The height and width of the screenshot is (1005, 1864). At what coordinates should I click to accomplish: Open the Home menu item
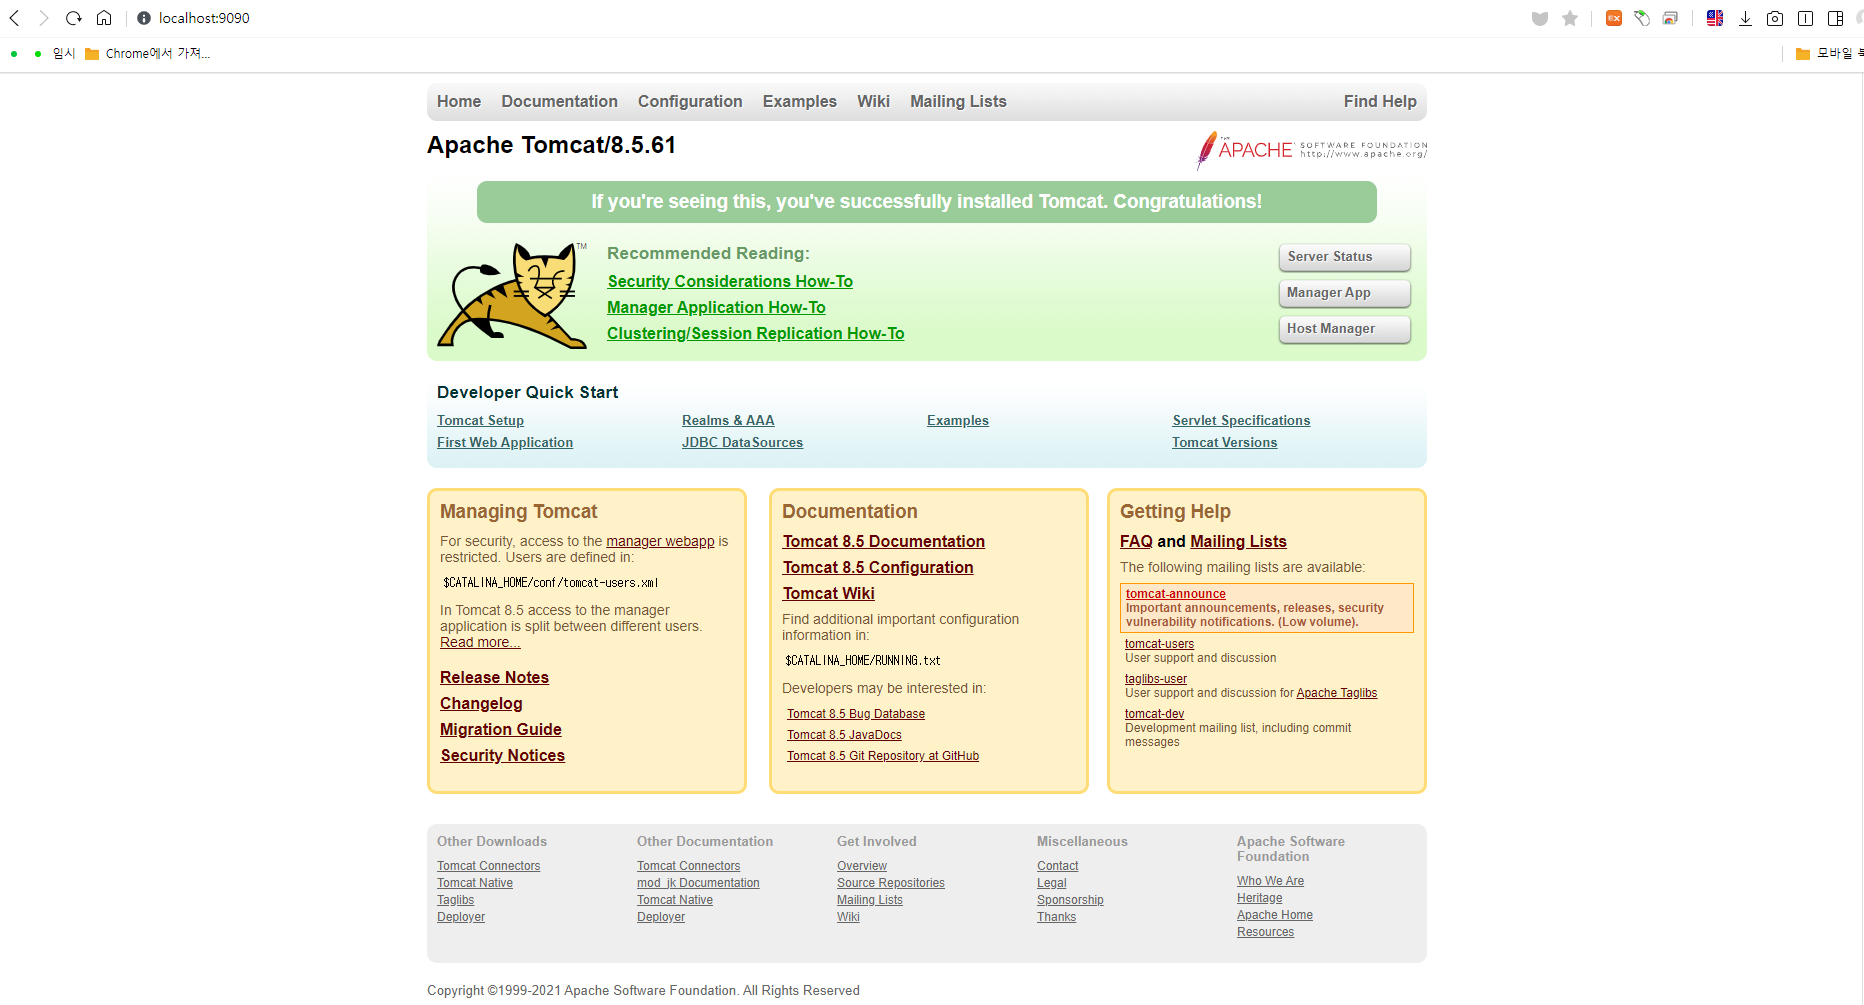tap(459, 102)
